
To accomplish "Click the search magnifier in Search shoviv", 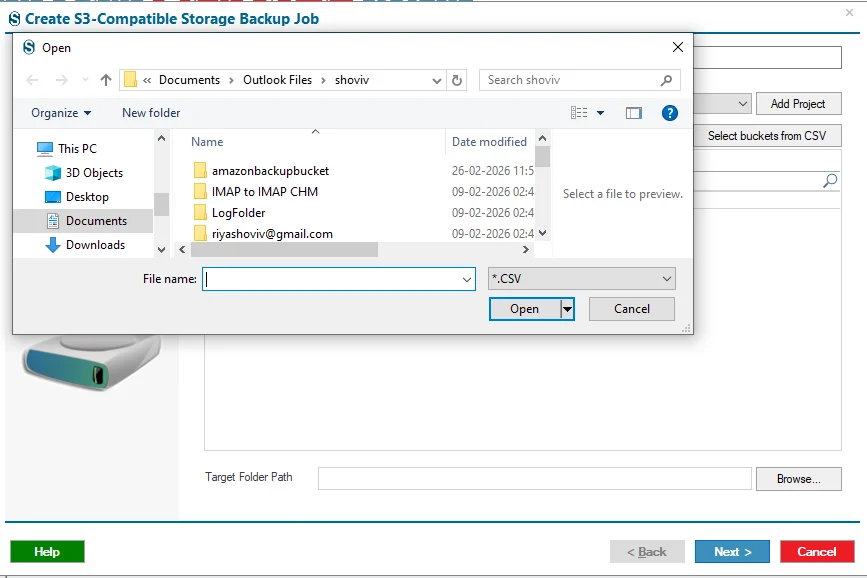I will coord(666,80).
